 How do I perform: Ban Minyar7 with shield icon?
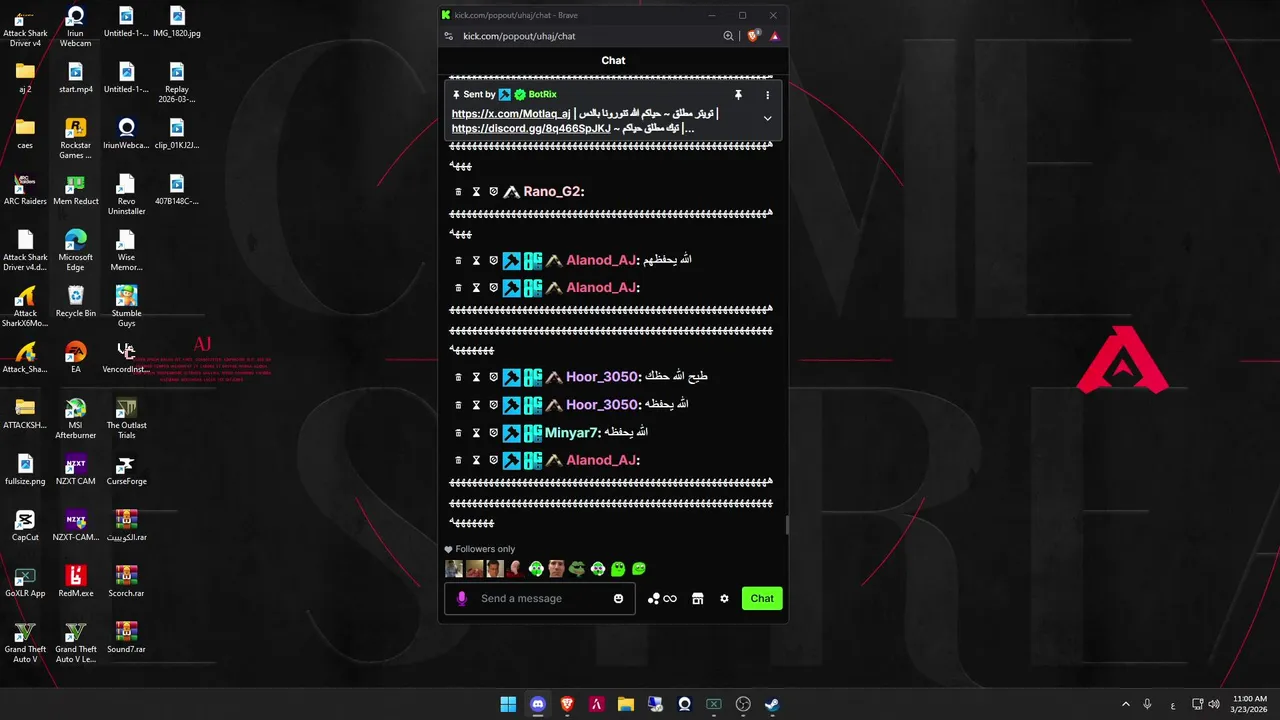pos(493,432)
